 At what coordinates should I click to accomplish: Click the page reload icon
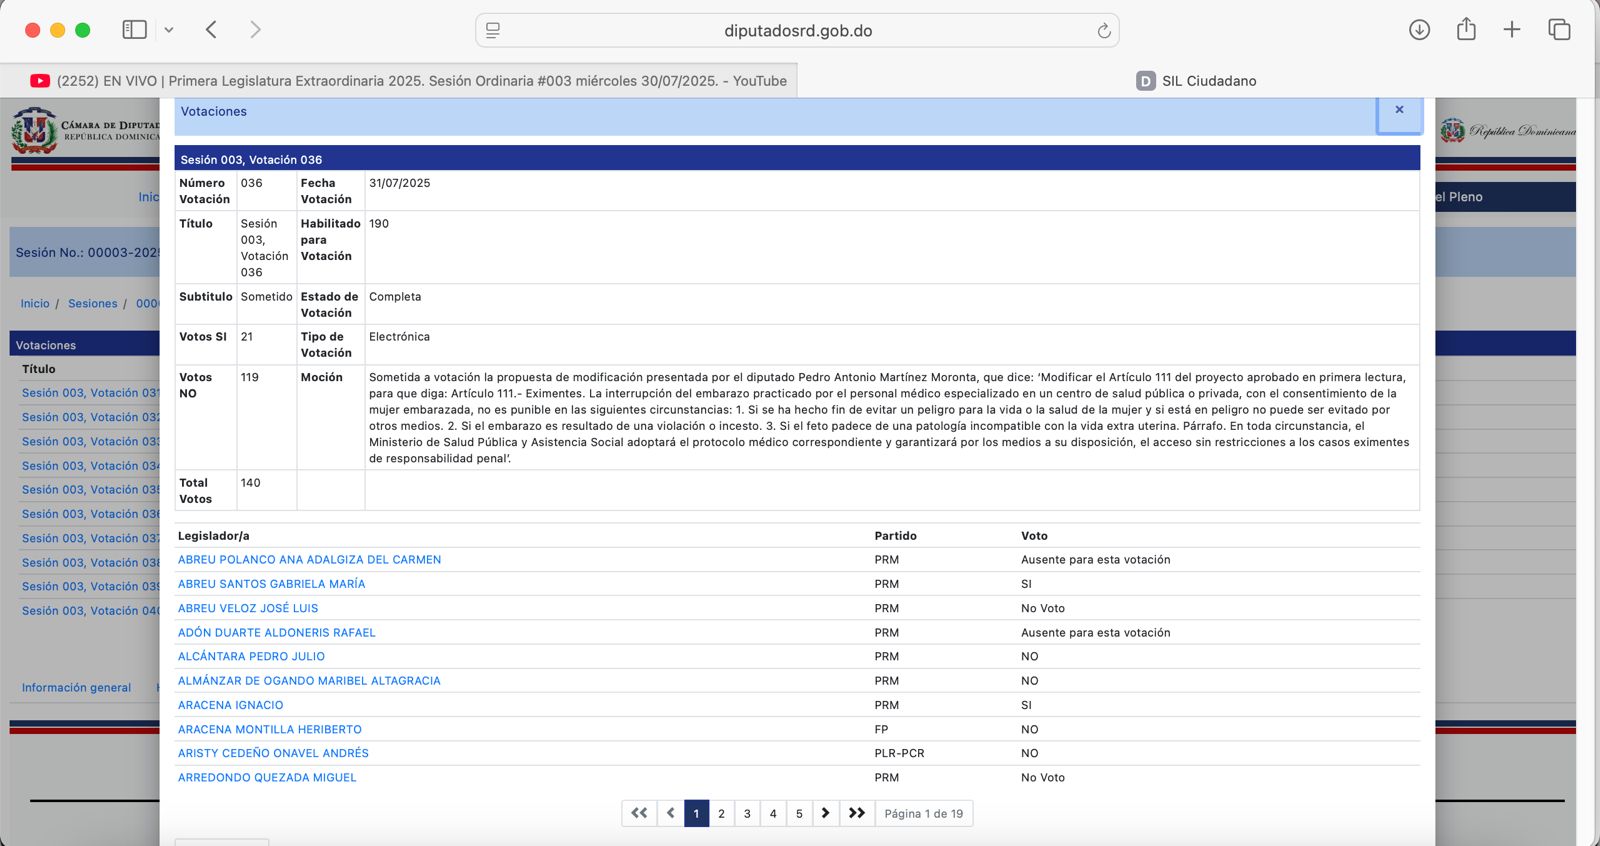(x=1103, y=31)
